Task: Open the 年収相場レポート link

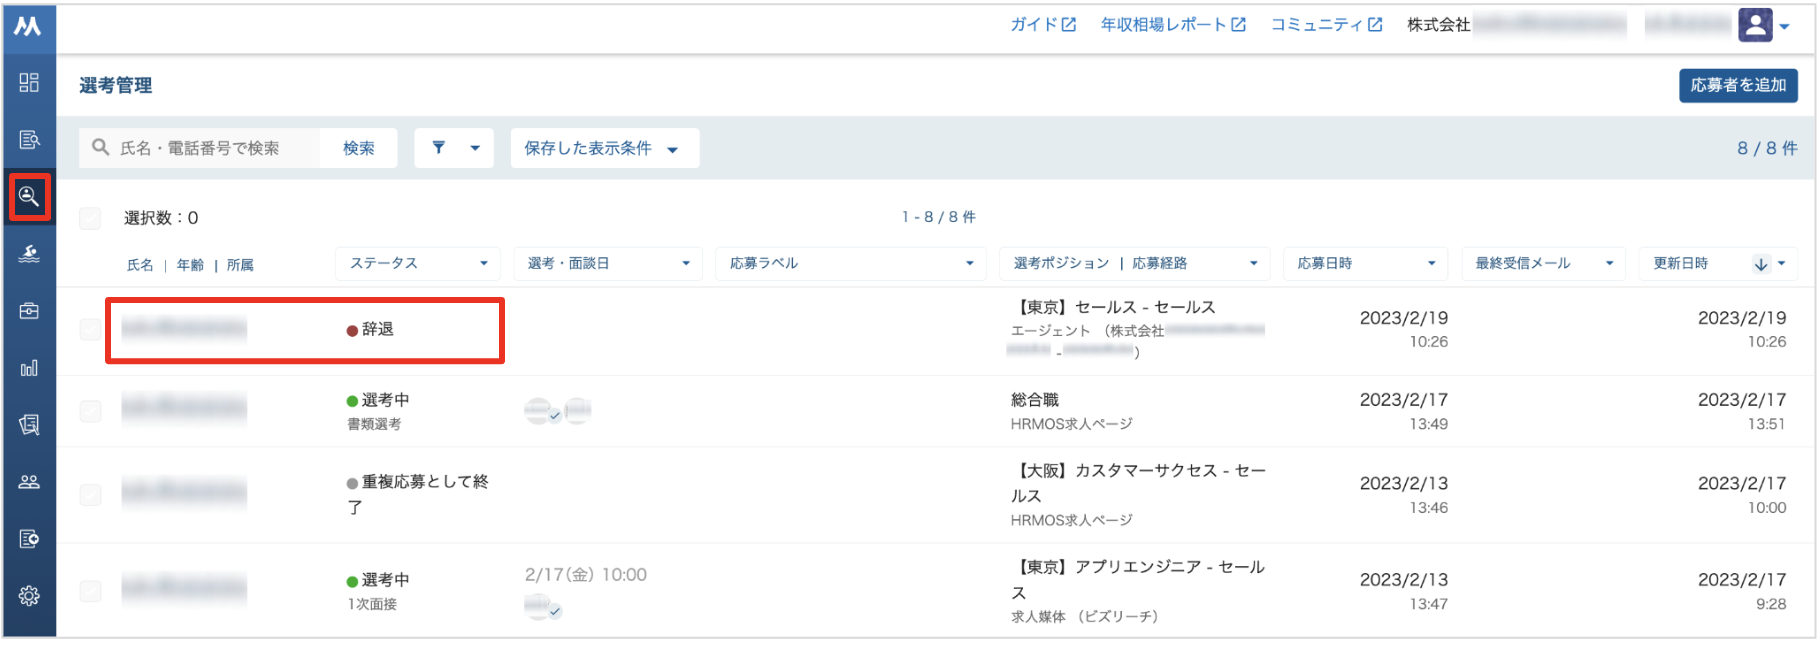Action: point(1173,25)
